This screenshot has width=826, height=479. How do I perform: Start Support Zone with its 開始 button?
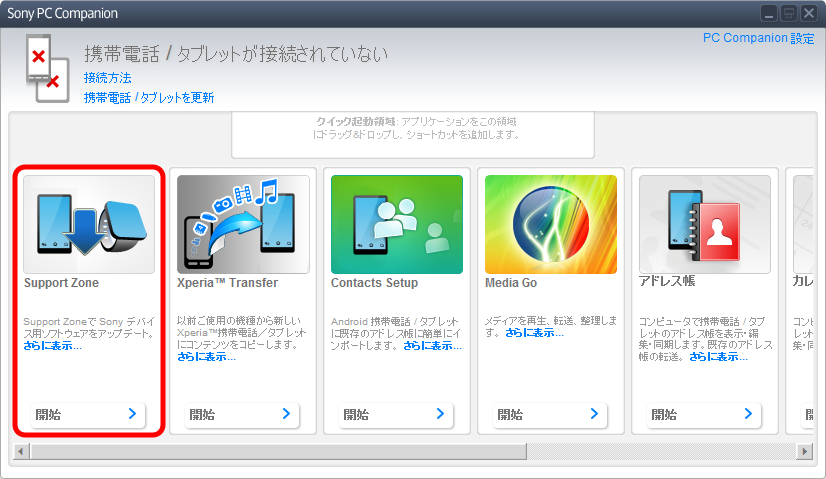87,415
